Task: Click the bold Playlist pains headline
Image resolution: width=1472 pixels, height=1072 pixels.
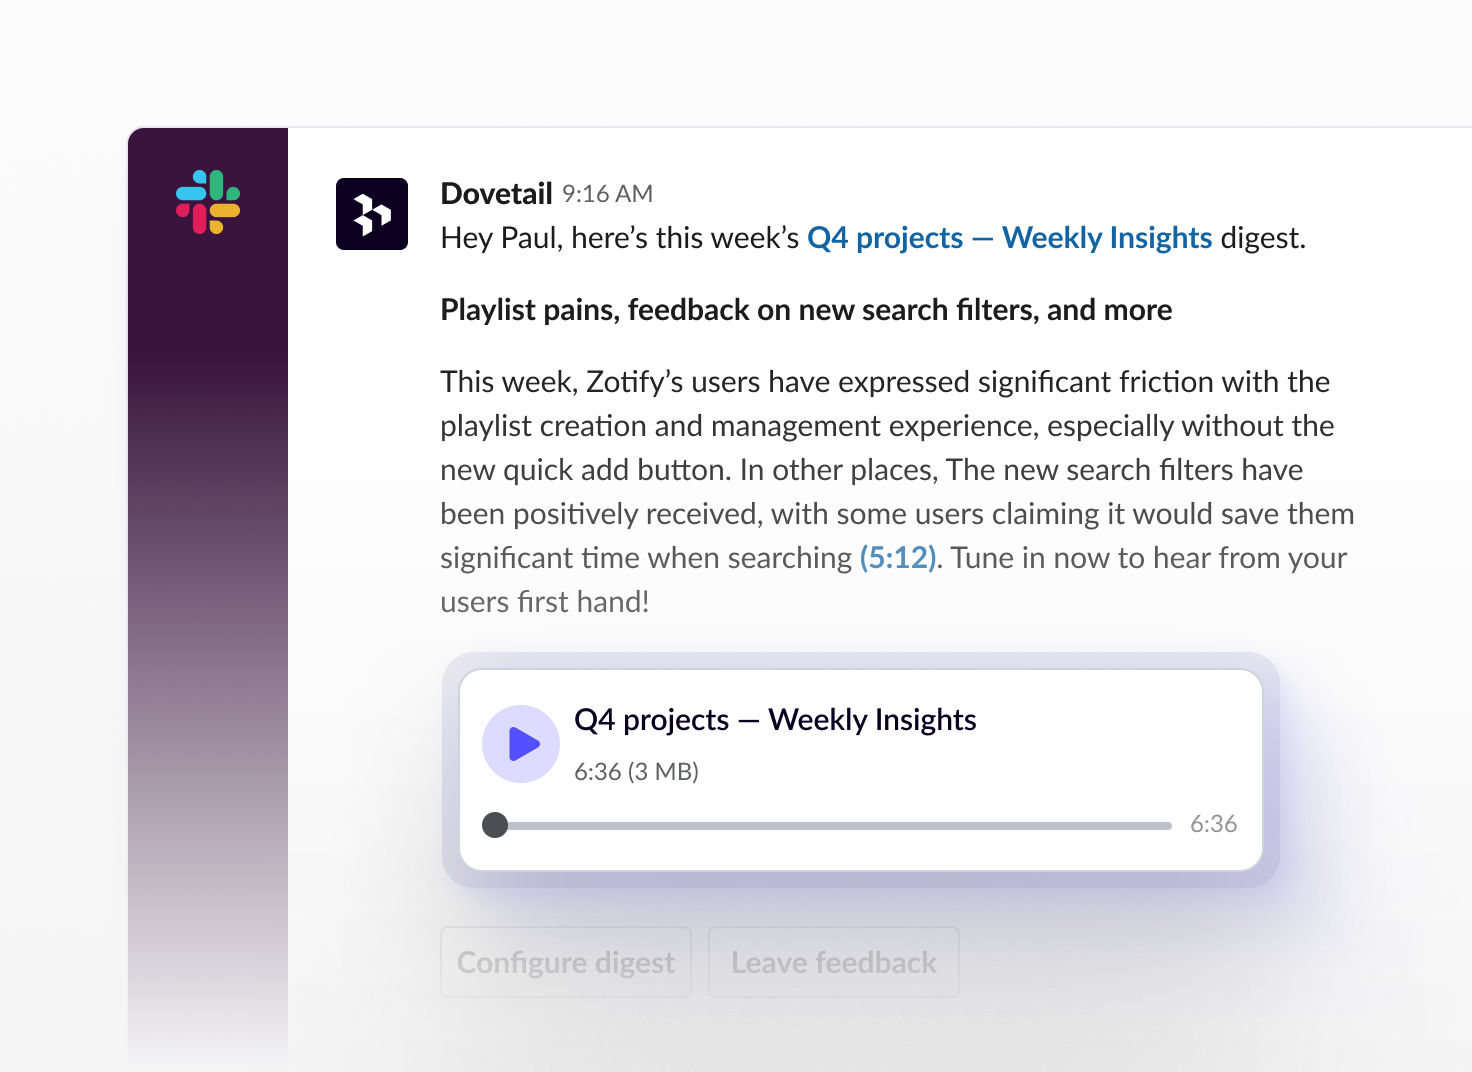Action: (x=806, y=310)
